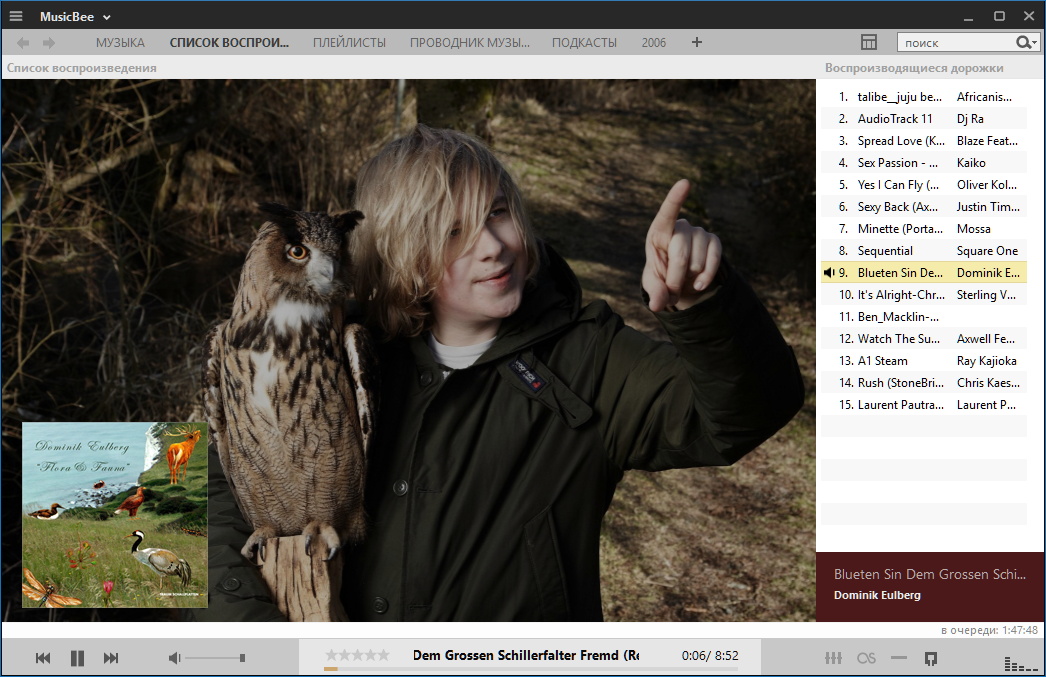Open the ПОДКАСТЫ tab
Image resolution: width=1046 pixels, height=677 pixels.
584,43
